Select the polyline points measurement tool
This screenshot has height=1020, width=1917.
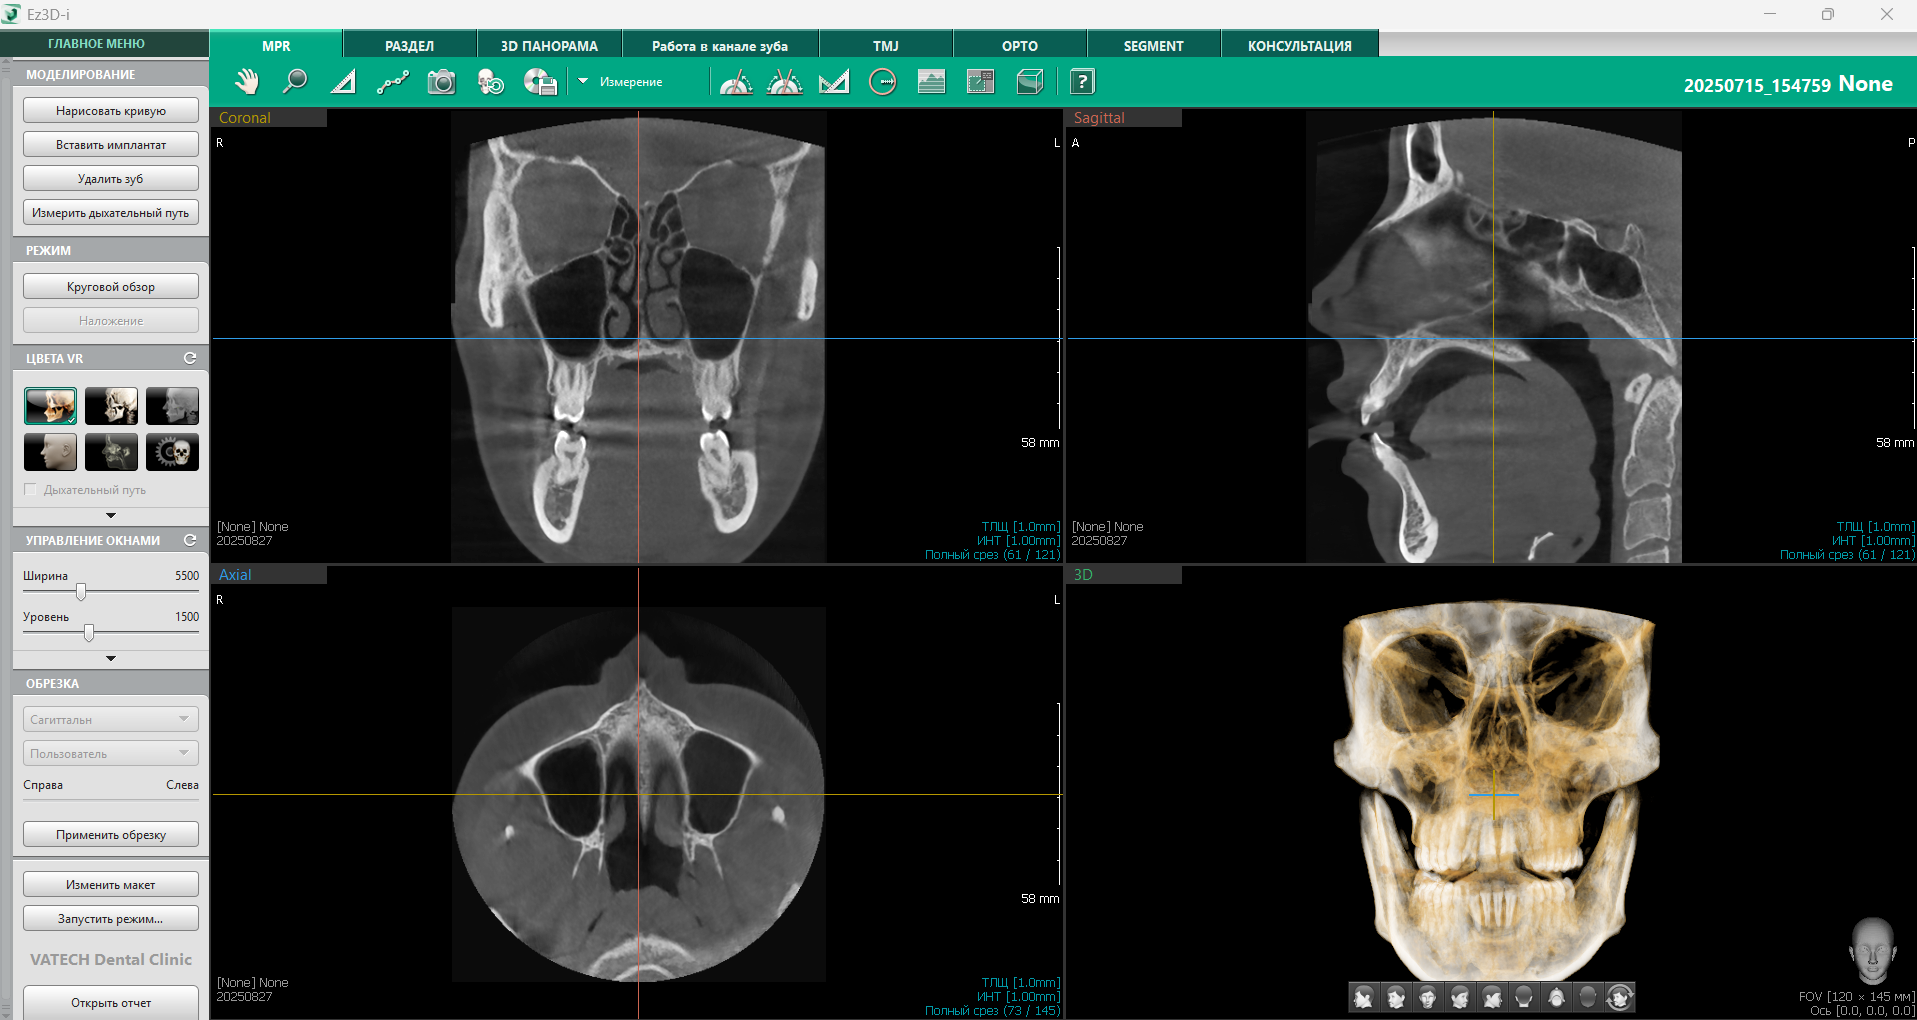click(392, 82)
